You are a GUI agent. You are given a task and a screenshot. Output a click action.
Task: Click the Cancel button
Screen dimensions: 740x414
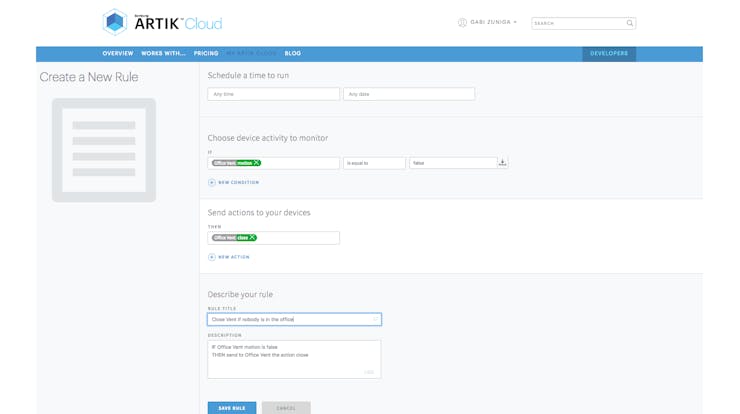pos(286,407)
